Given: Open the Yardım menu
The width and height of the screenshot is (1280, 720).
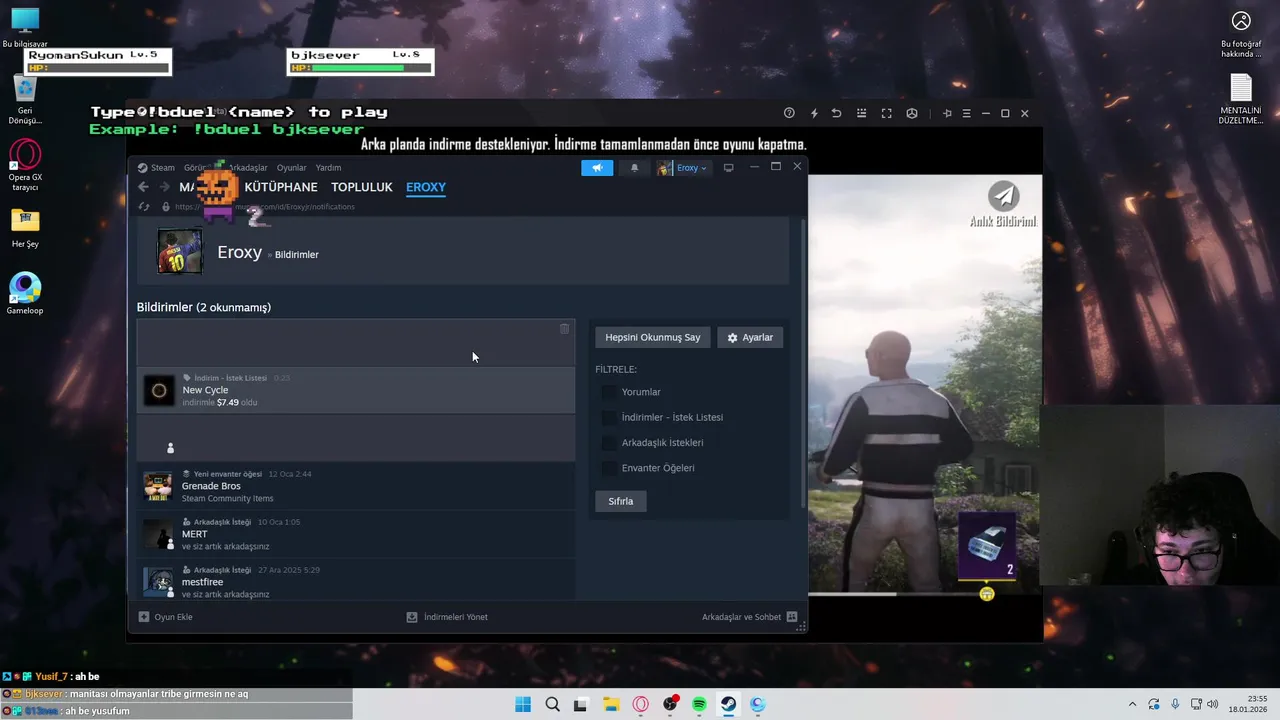Looking at the screenshot, I should (328, 168).
